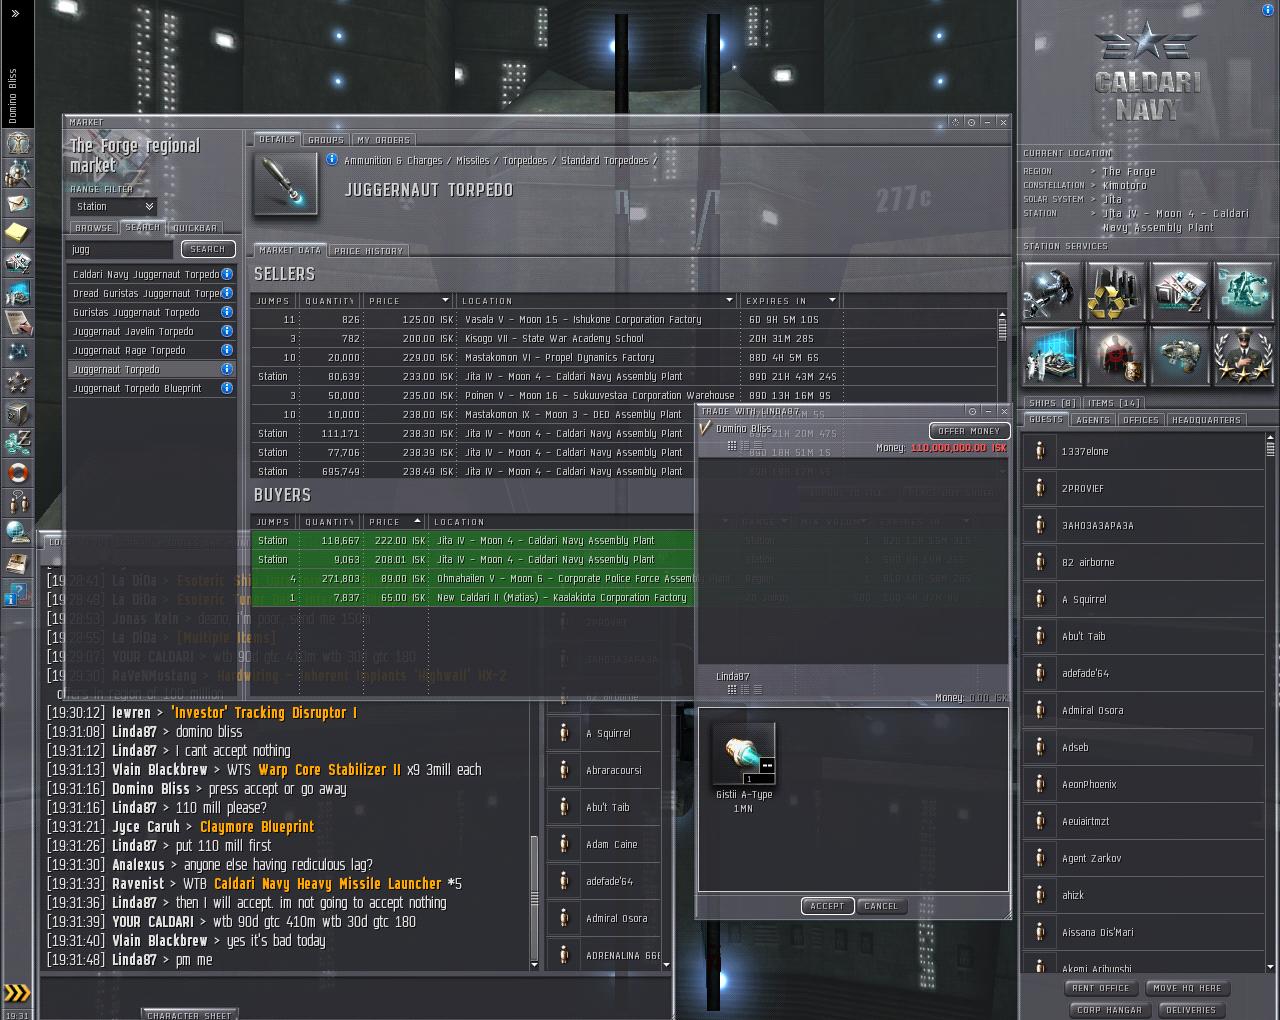Open the Warp Core Stabilizer II chat link
This screenshot has height=1020, width=1280.
[330, 770]
